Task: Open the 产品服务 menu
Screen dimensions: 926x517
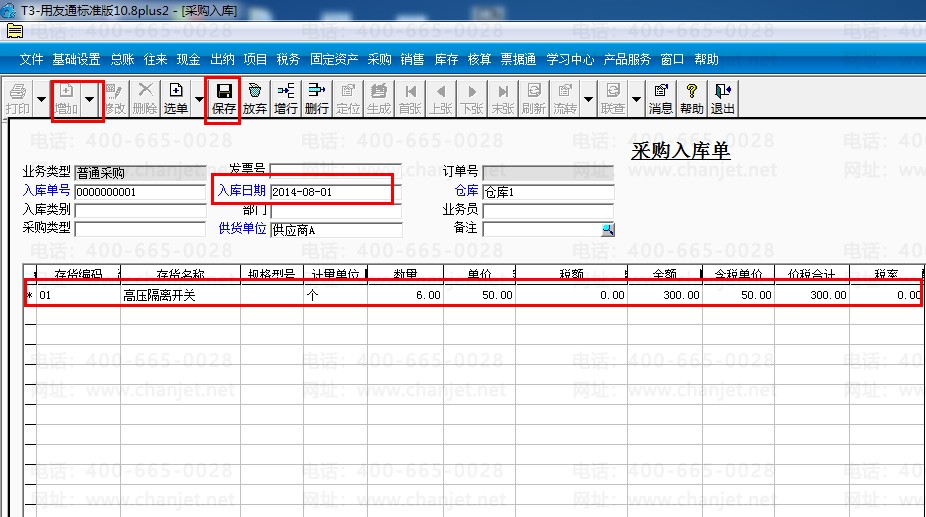Action: pos(627,59)
